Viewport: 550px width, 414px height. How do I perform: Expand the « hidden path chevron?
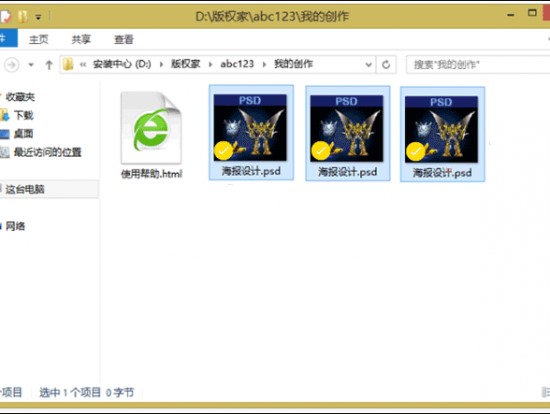click(83, 65)
